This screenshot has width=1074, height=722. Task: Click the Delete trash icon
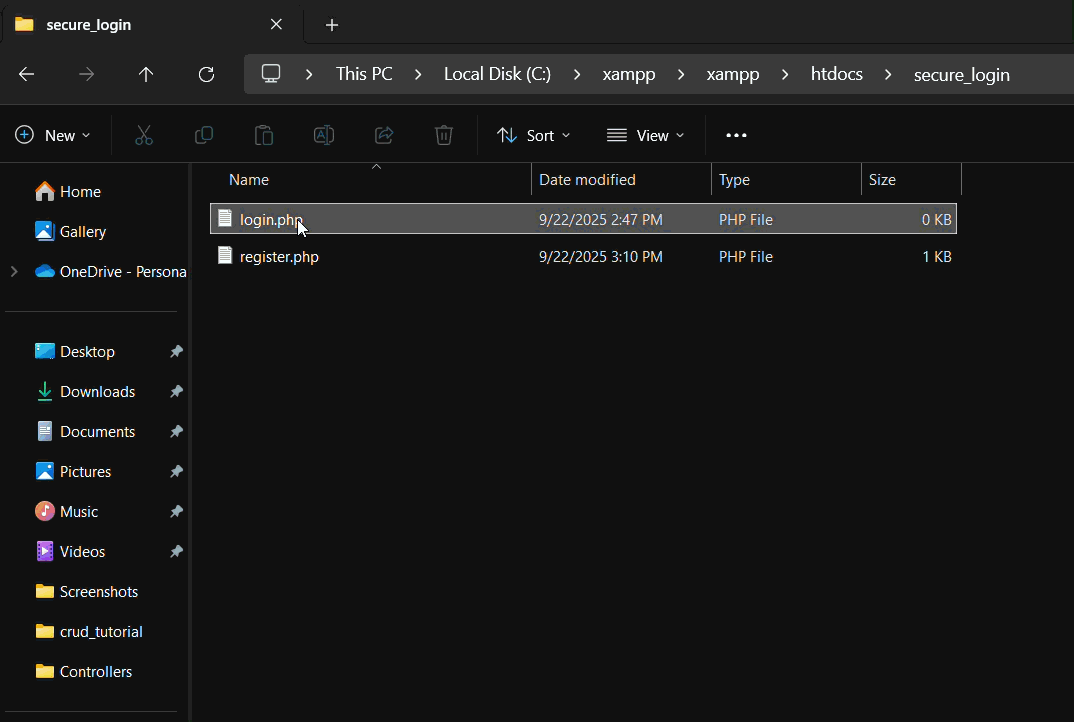(444, 135)
